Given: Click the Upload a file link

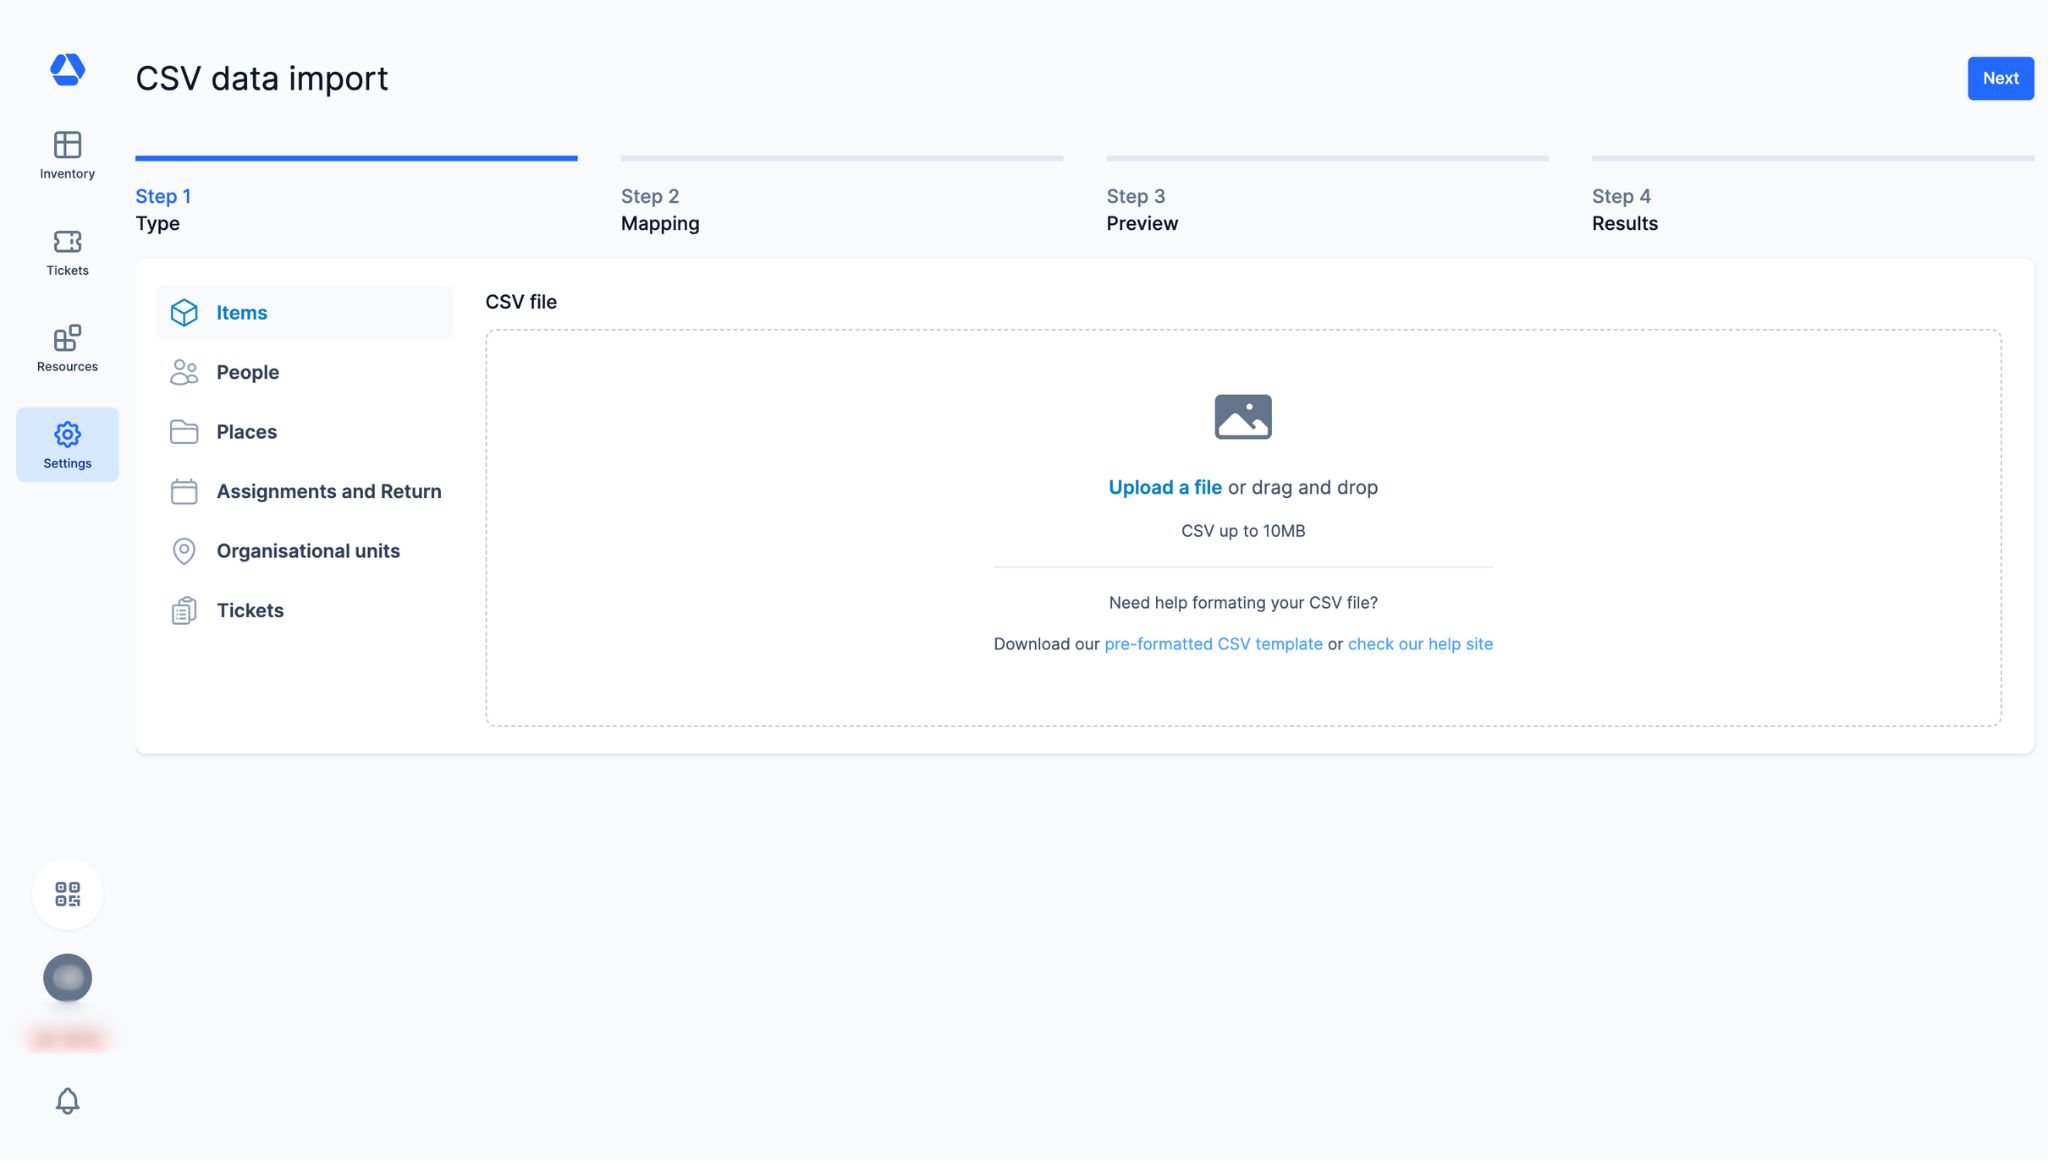Looking at the screenshot, I should coord(1164,488).
